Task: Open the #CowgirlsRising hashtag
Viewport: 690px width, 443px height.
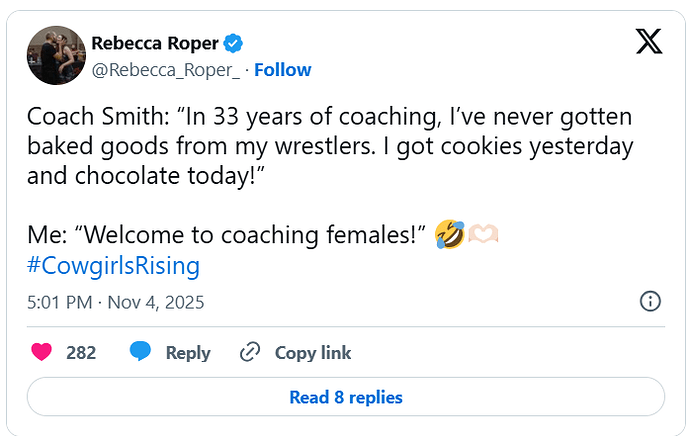Action: 114,266
